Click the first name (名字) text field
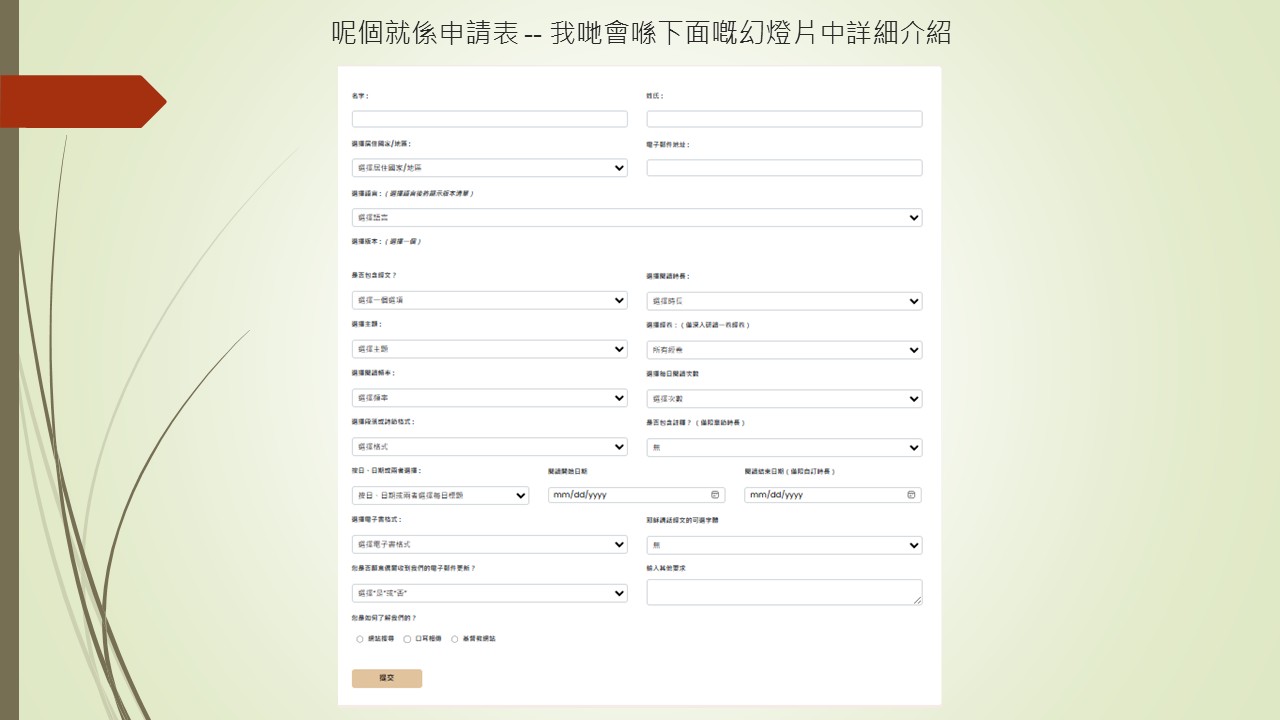This screenshot has width=1280, height=720. [489, 119]
